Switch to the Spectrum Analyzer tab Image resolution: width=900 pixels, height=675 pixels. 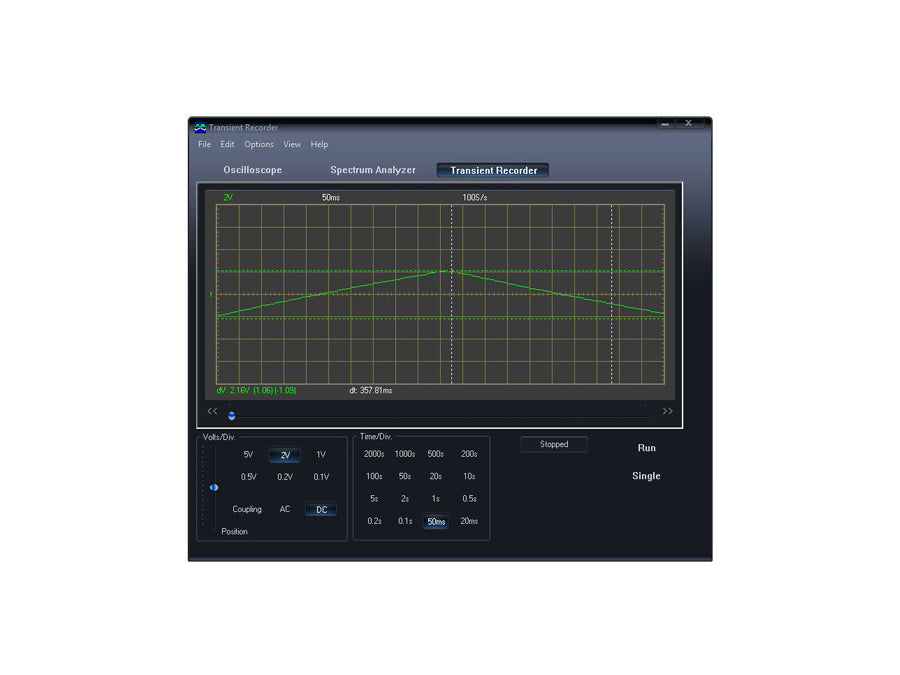pos(372,170)
